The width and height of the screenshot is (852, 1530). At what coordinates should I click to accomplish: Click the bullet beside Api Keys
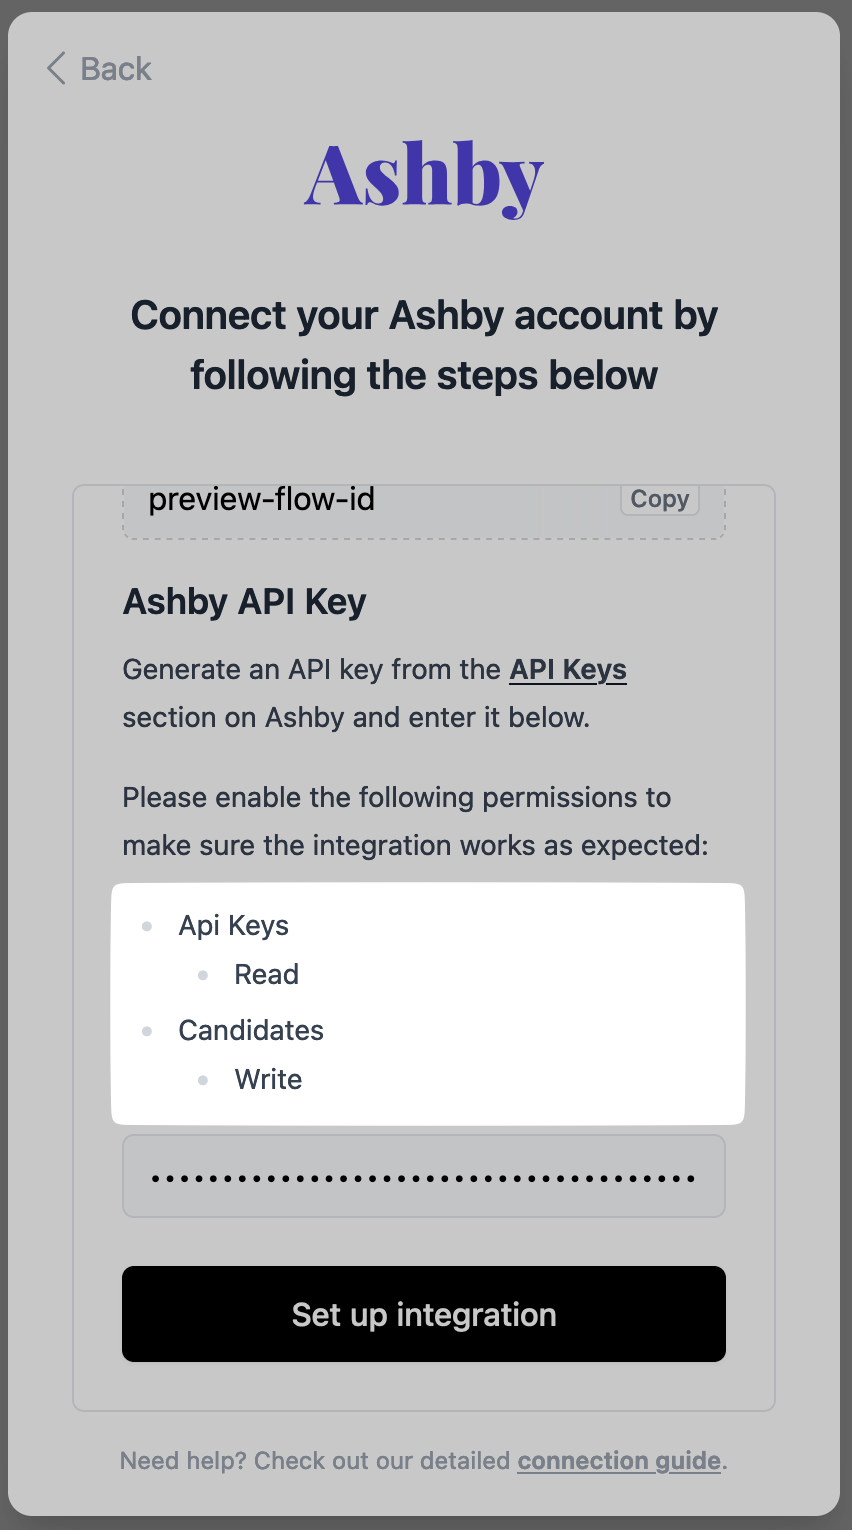click(x=147, y=927)
